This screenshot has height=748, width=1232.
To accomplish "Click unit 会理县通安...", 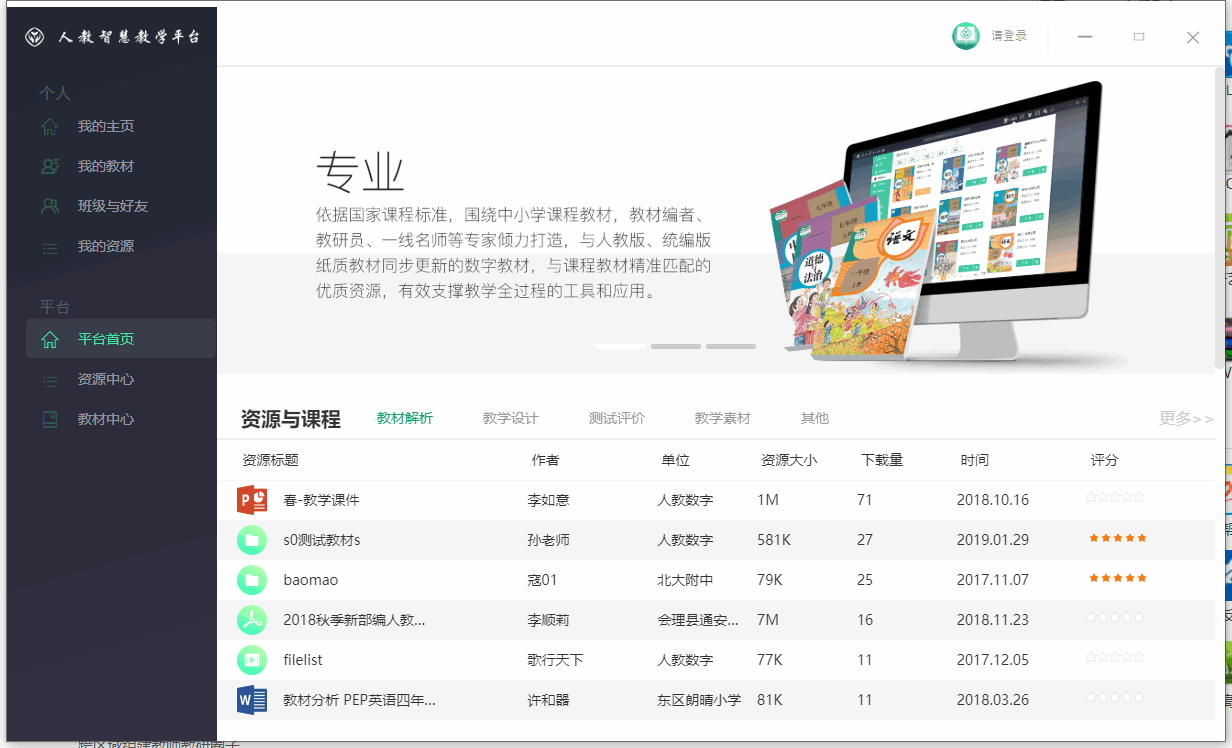I will point(698,620).
